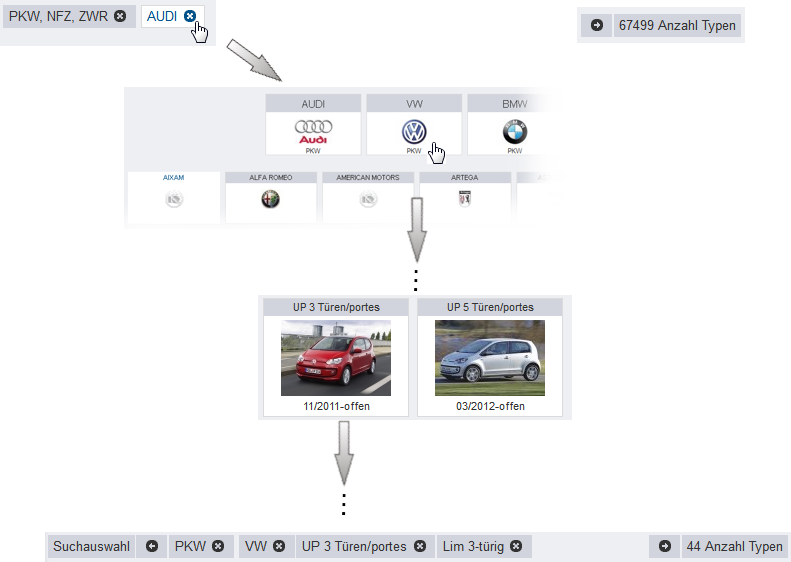Select the silver UP 5 Türen/portes car image
This screenshot has width=791, height=562.
(490, 358)
